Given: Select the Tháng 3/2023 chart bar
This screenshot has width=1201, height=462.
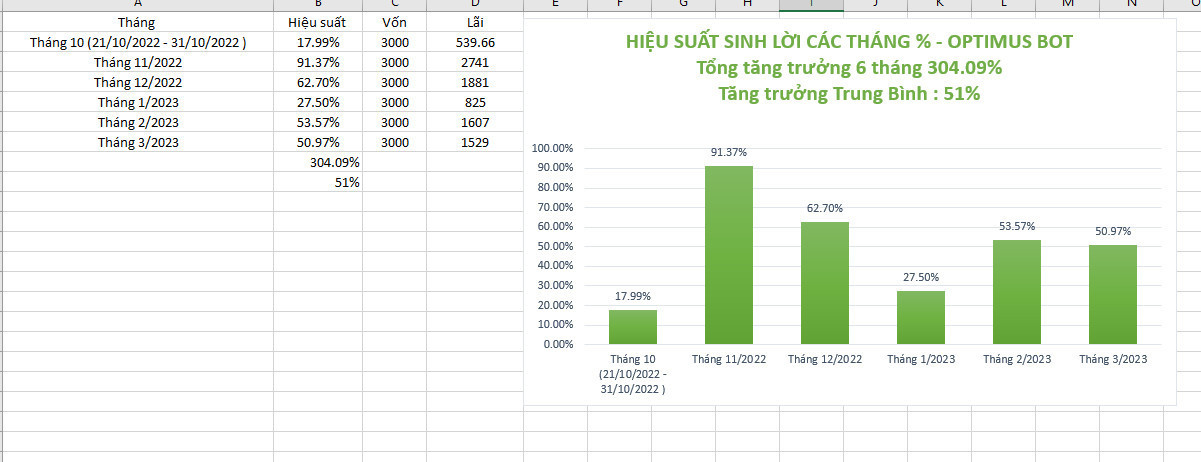Looking at the screenshot, I should (1113, 295).
